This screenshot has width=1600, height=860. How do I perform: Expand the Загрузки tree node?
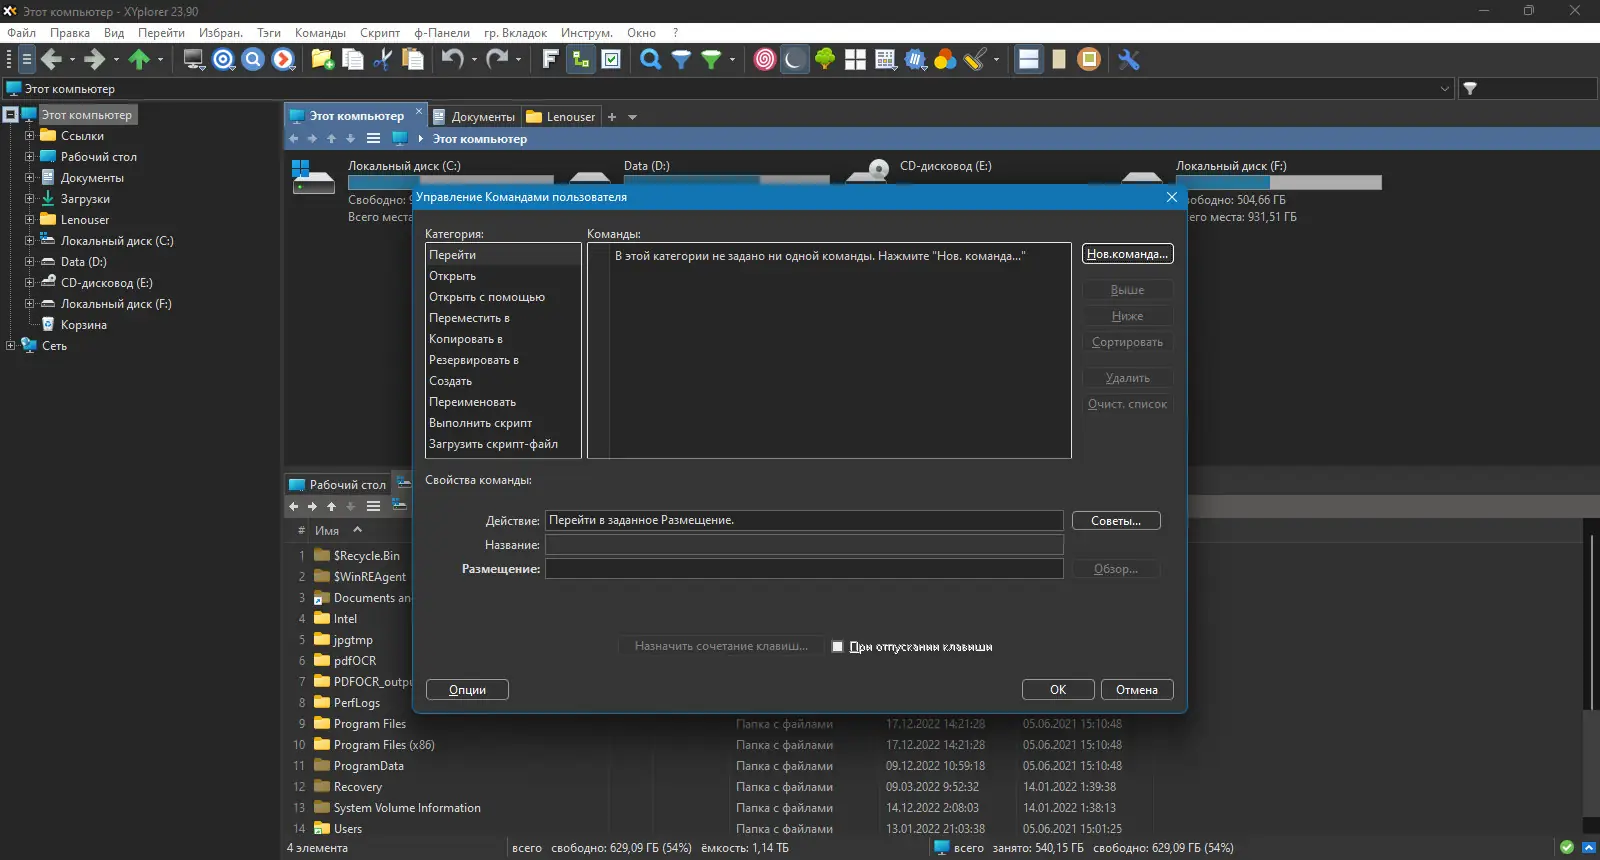tap(30, 199)
